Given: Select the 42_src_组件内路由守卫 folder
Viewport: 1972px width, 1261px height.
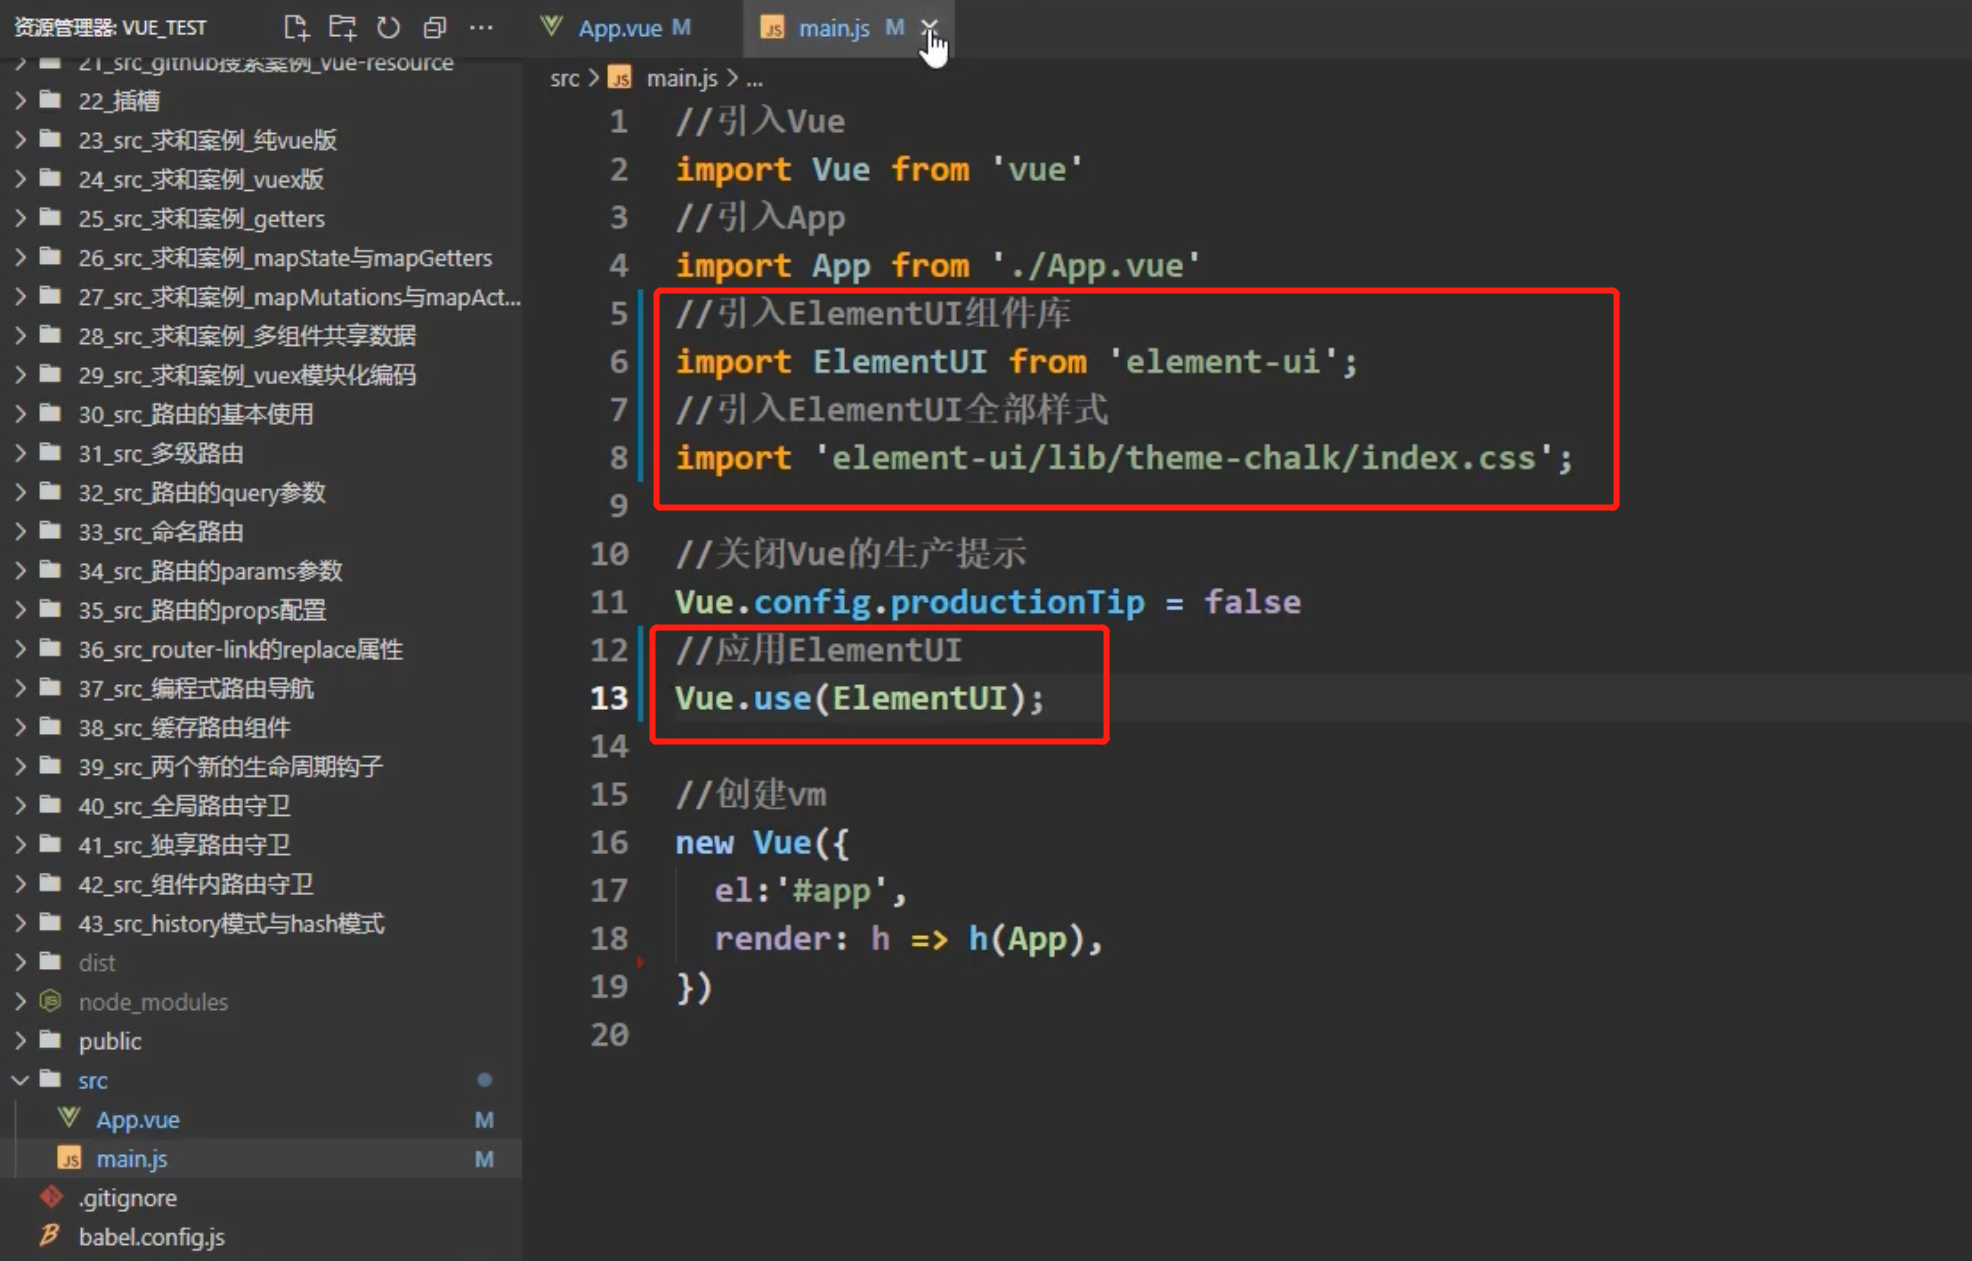Looking at the screenshot, I should (x=261, y=884).
